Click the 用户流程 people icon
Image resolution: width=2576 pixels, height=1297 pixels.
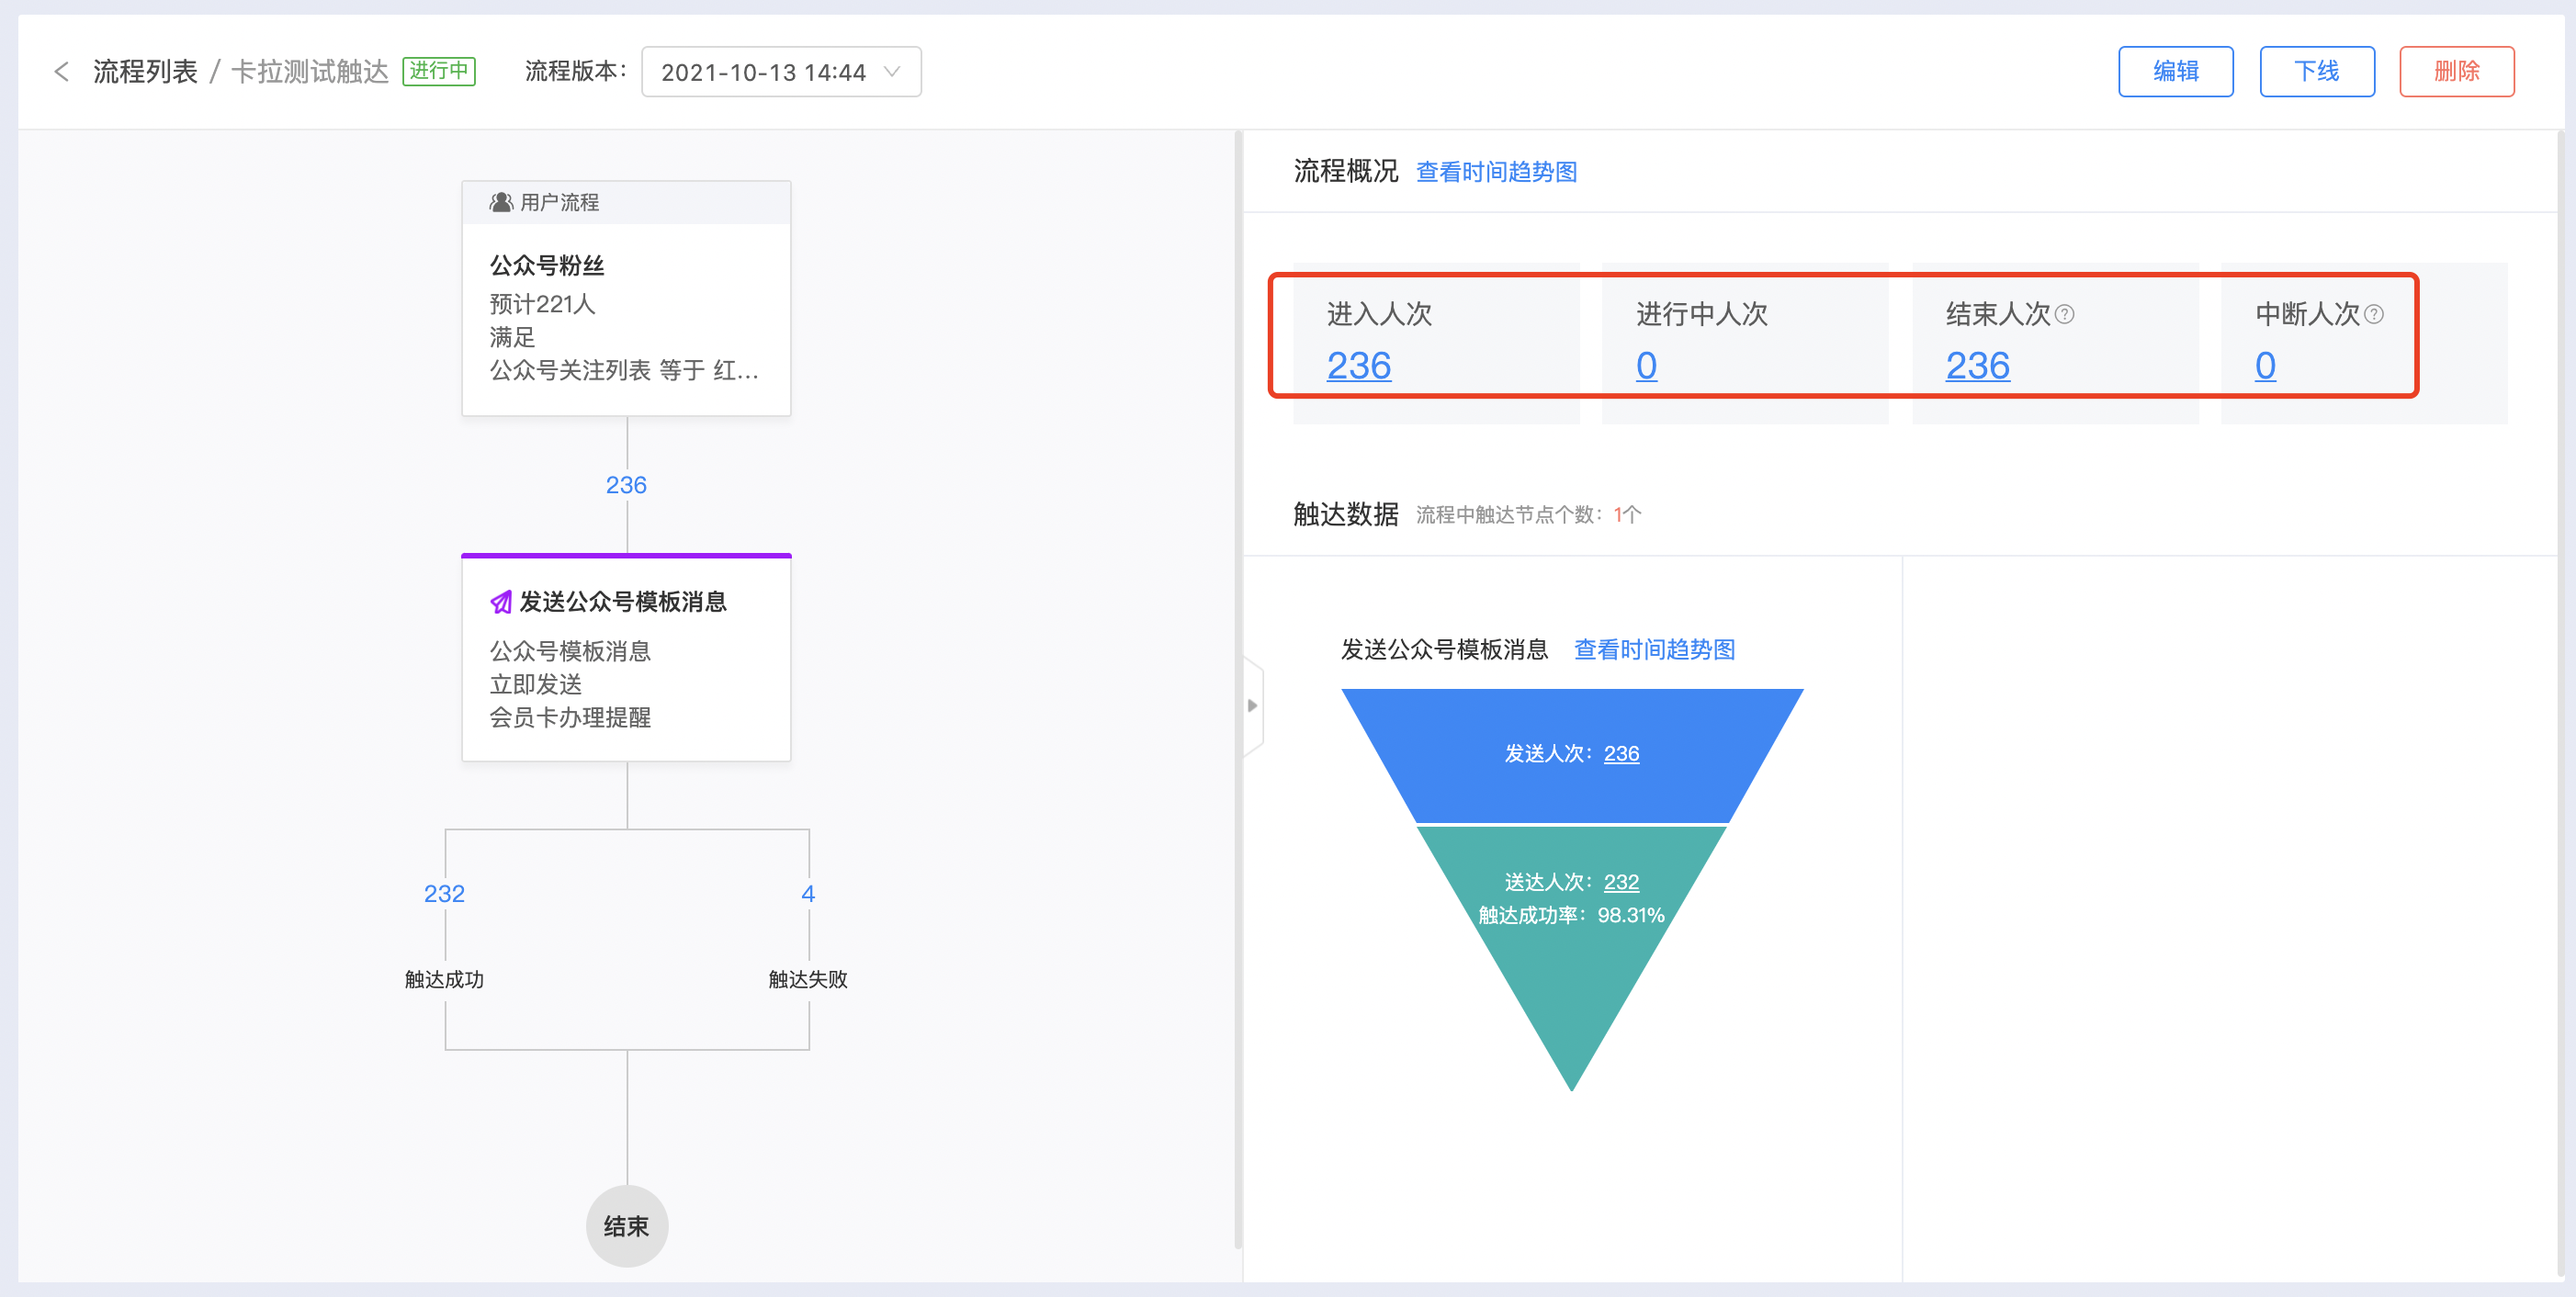point(501,202)
